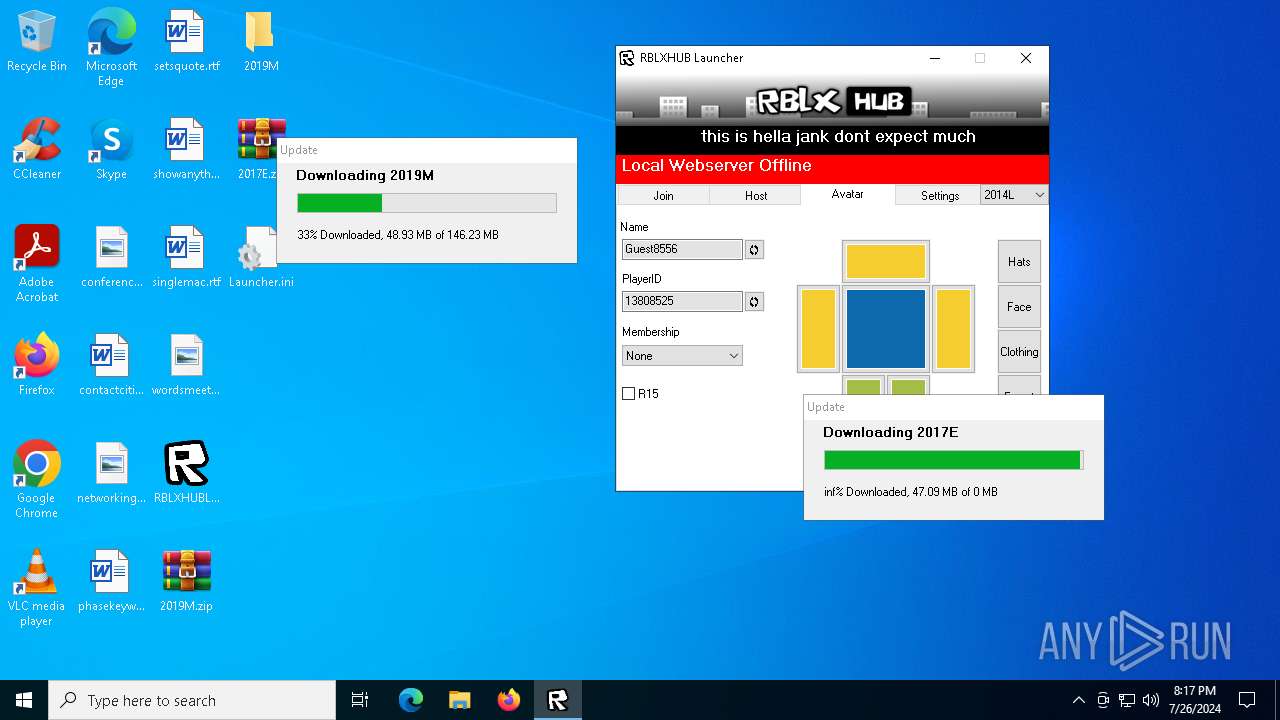Launch the Google Chrome desktop shortcut
The height and width of the screenshot is (720, 1280).
click(37, 480)
